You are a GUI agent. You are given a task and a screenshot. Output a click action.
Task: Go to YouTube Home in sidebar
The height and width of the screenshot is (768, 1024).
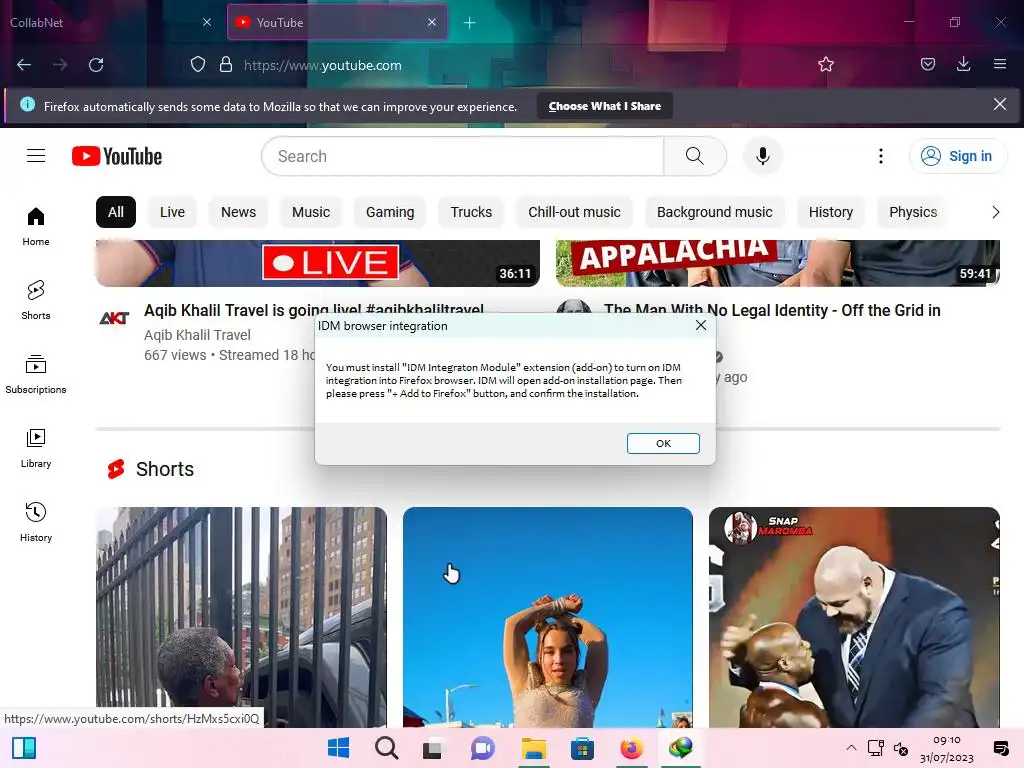(x=36, y=226)
